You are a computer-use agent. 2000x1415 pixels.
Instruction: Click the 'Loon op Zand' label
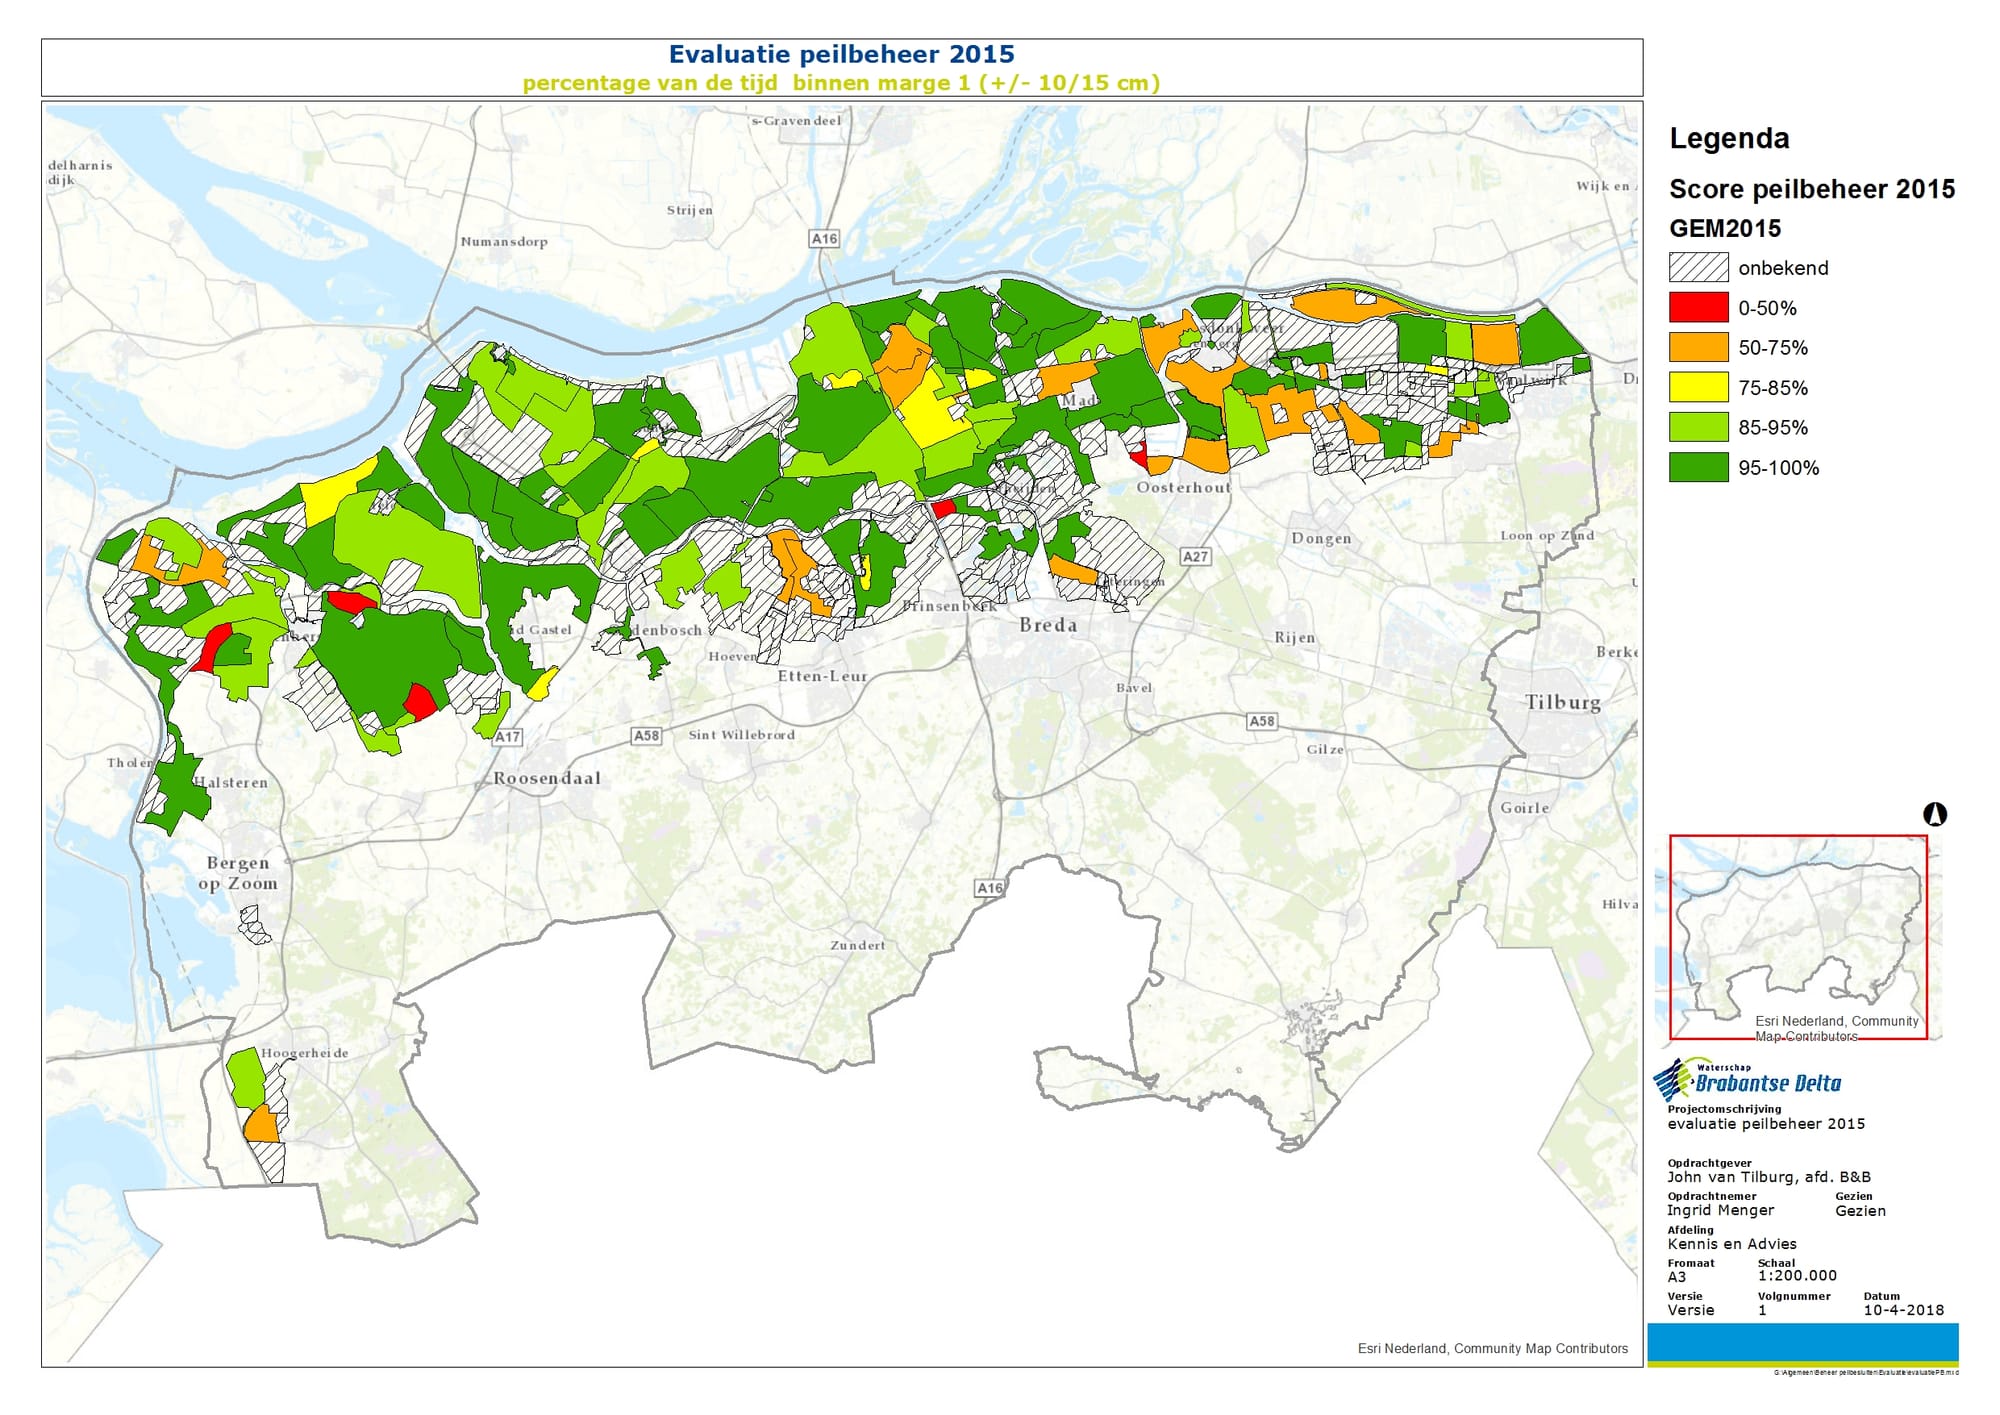pos(1547,536)
